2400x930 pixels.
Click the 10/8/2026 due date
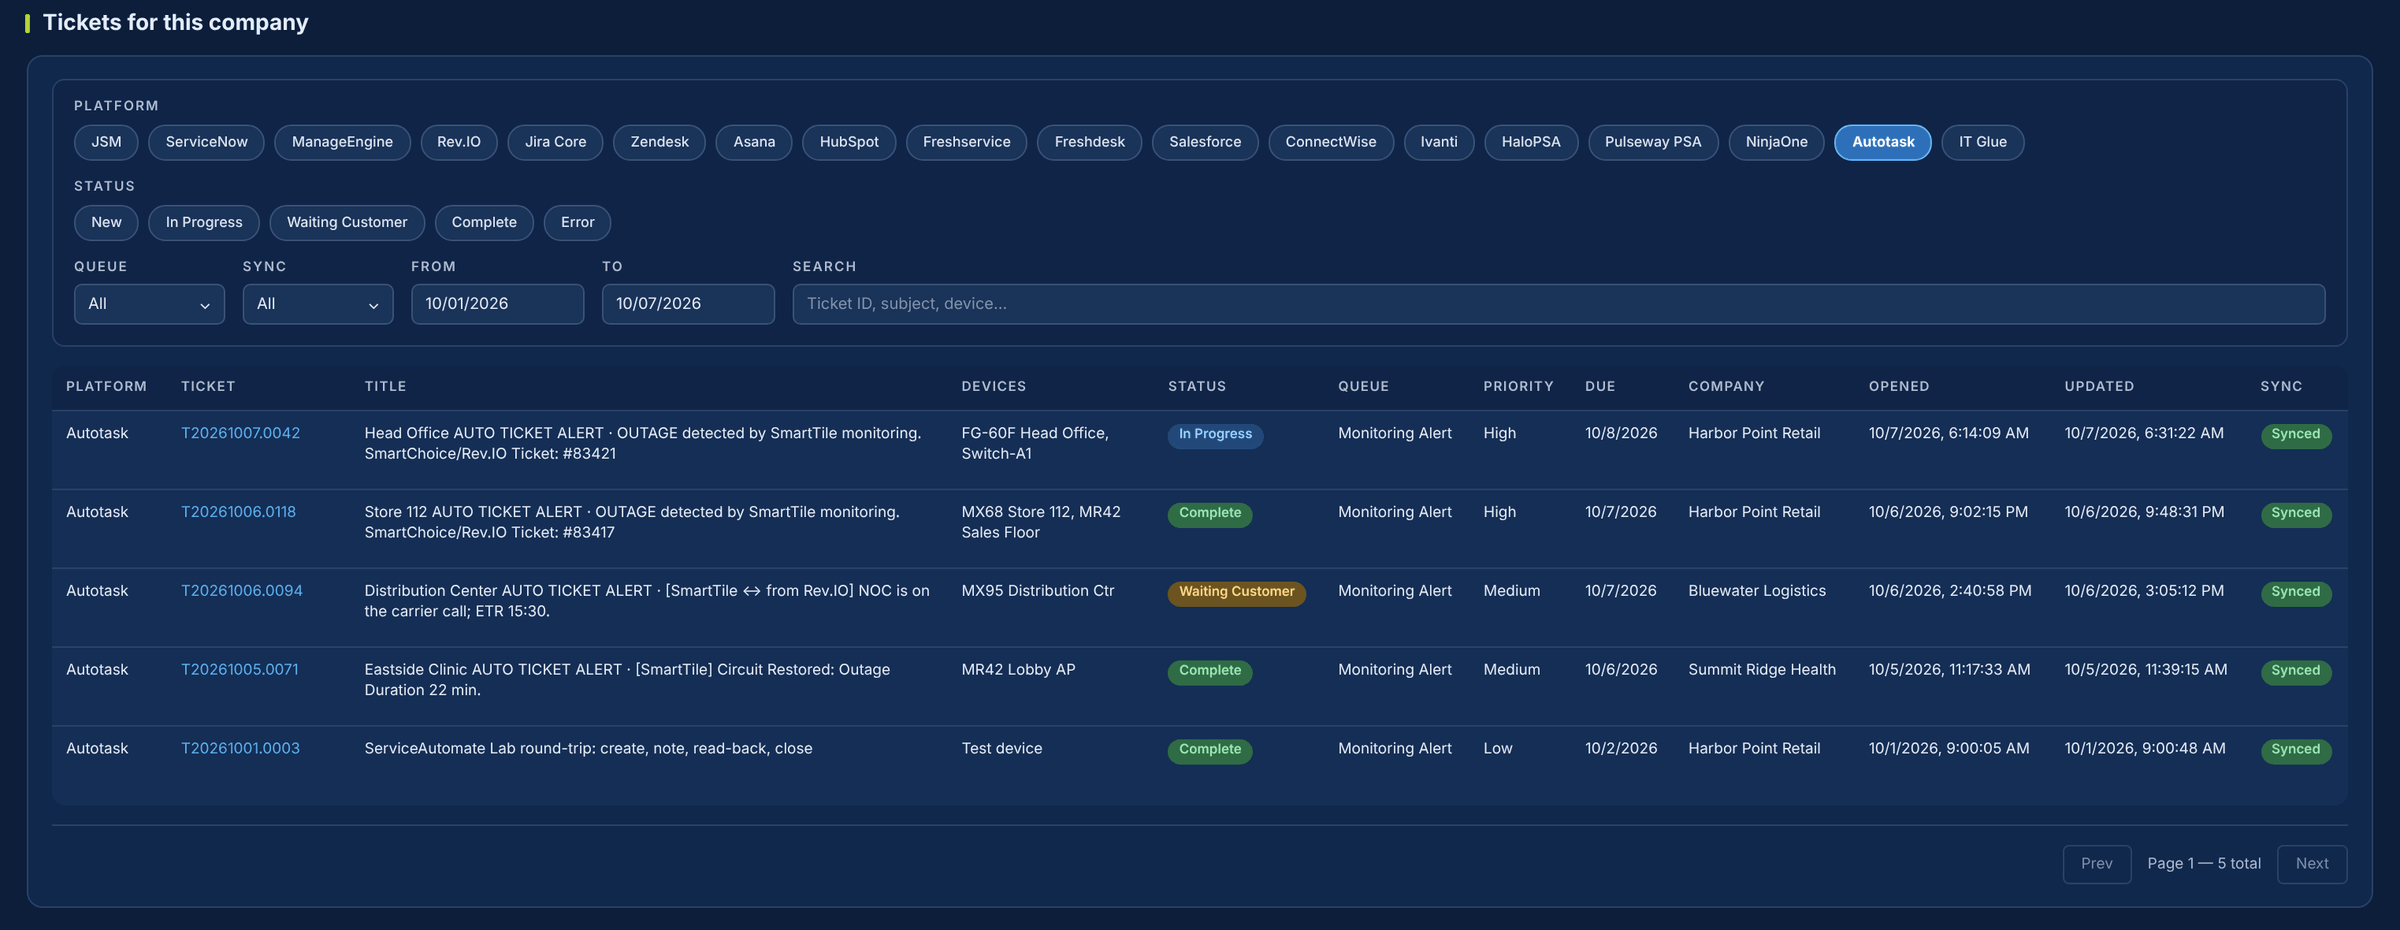1621,433
